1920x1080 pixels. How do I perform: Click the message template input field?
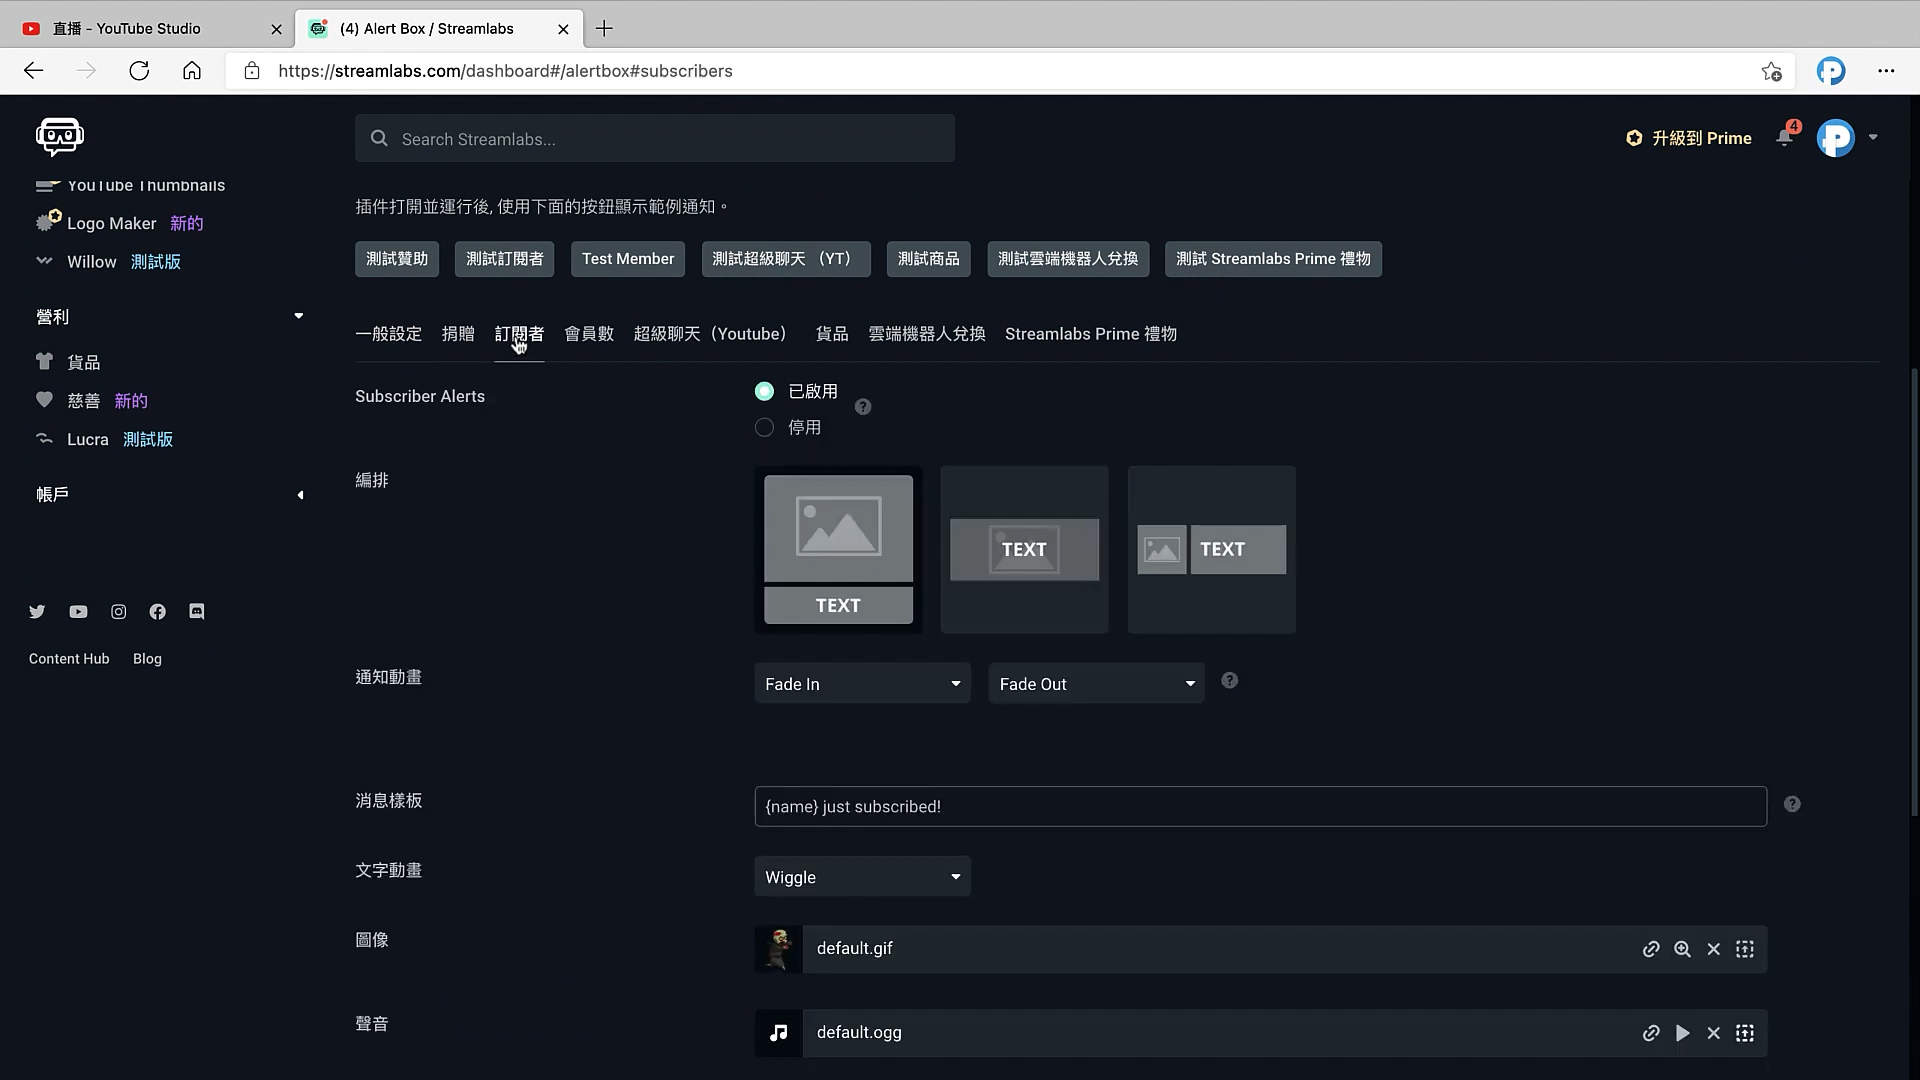(1260, 807)
